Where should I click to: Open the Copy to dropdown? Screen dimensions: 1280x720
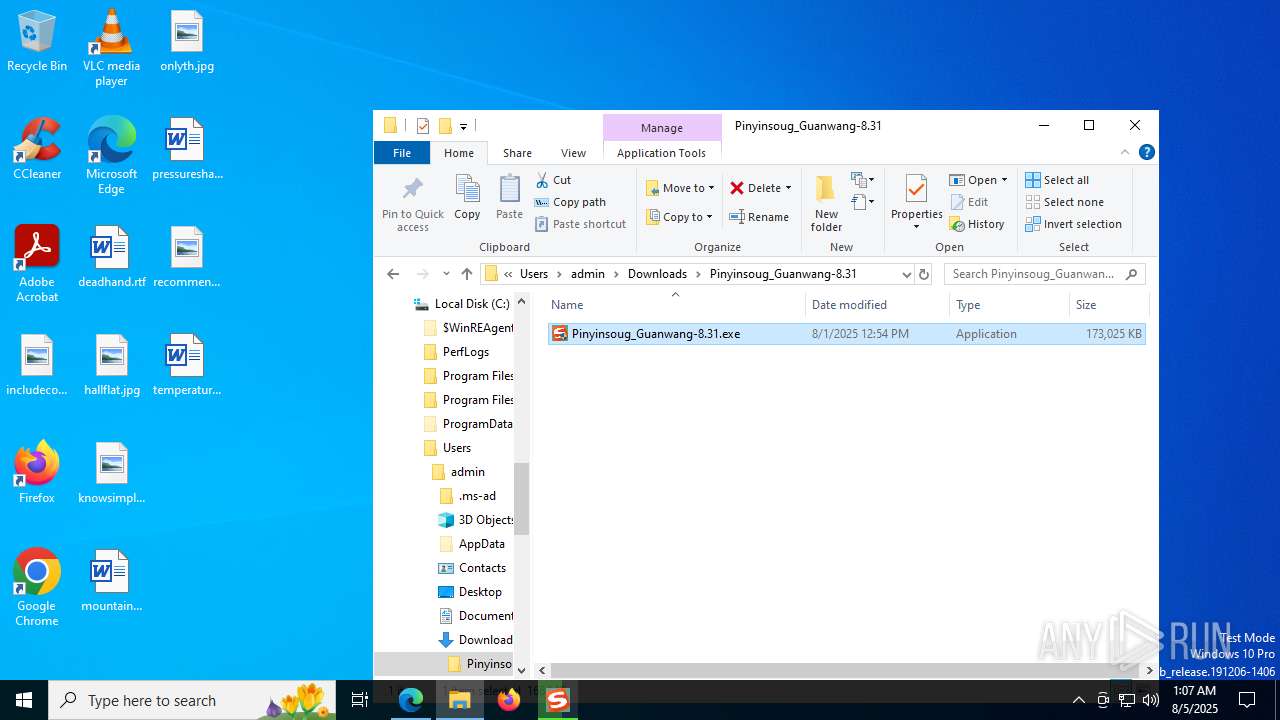click(x=679, y=217)
